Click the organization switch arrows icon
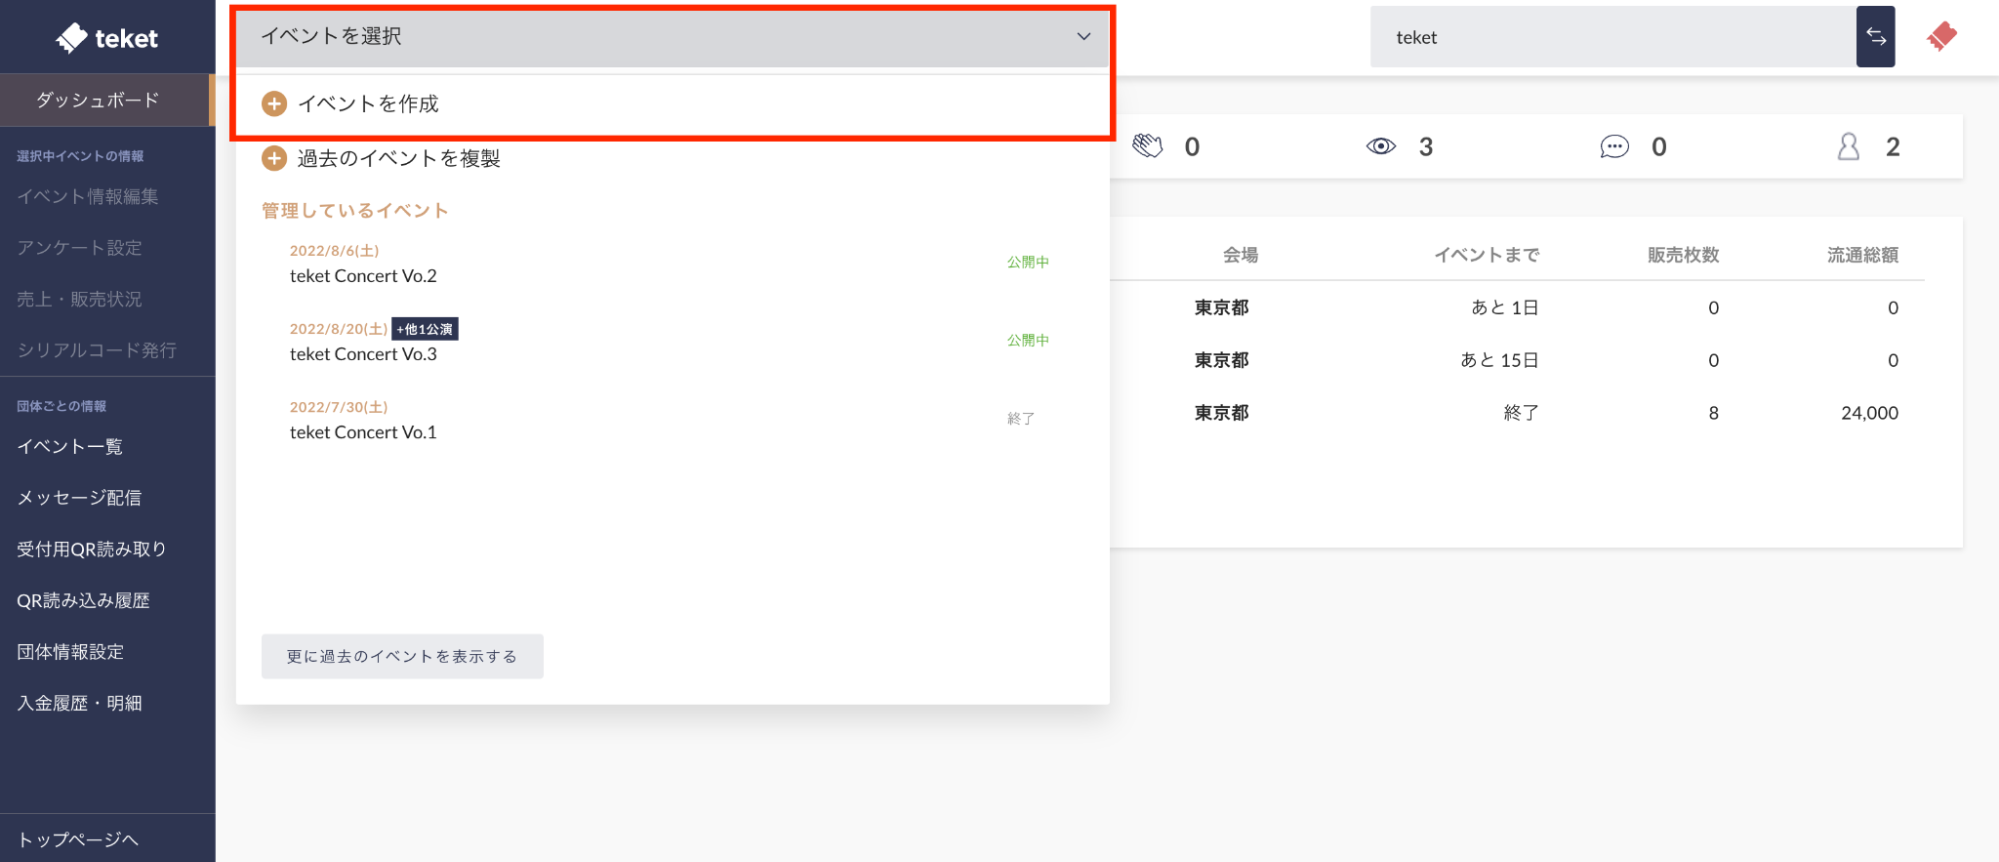 click(1875, 37)
